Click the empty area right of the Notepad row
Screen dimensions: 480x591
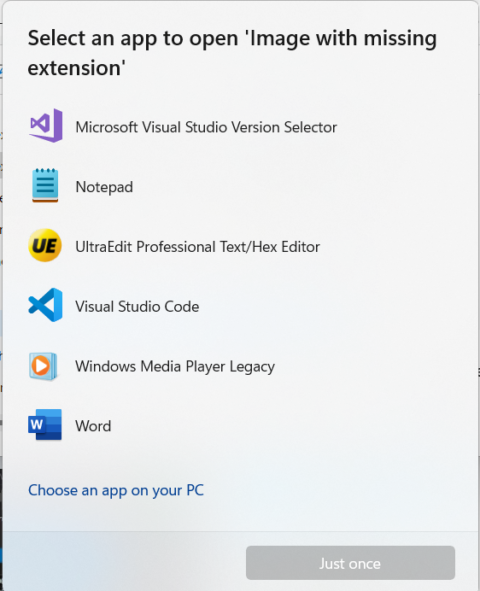coord(301,187)
